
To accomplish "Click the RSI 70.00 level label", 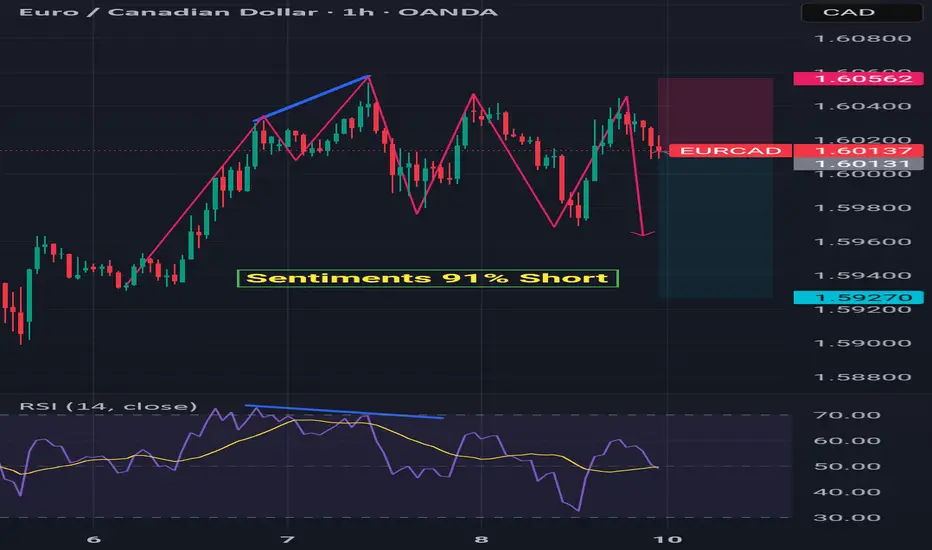I will [x=847, y=415].
